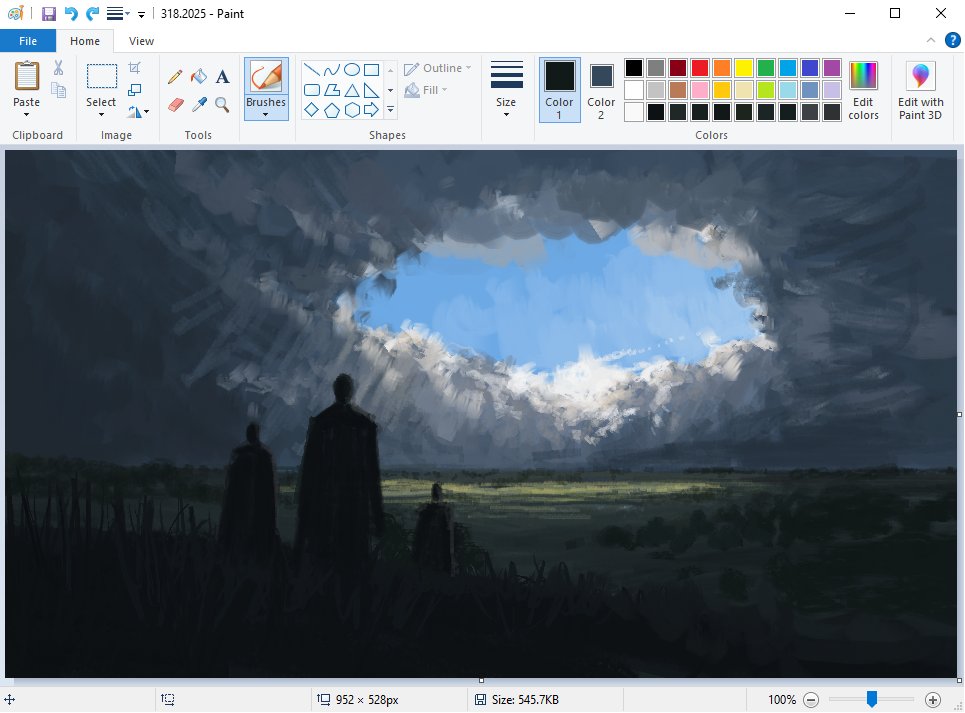The image size is (965, 713).
Task: Select the Color picker eyedropper
Action: click(x=199, y=105)
